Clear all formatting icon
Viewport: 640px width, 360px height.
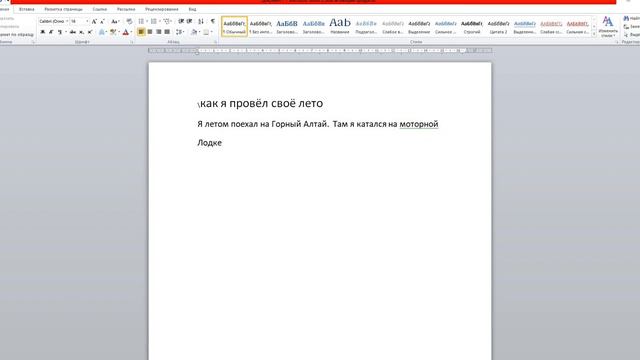tap(129, 21)
